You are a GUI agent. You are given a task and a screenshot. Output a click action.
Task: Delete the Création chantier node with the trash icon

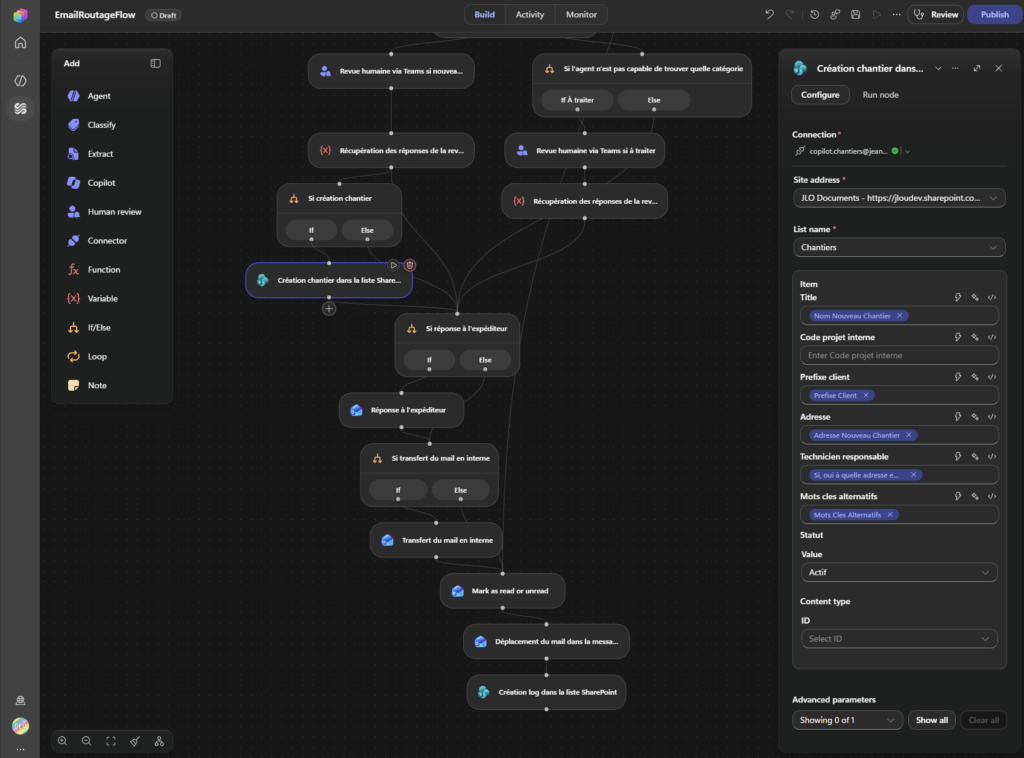[409, 265]
